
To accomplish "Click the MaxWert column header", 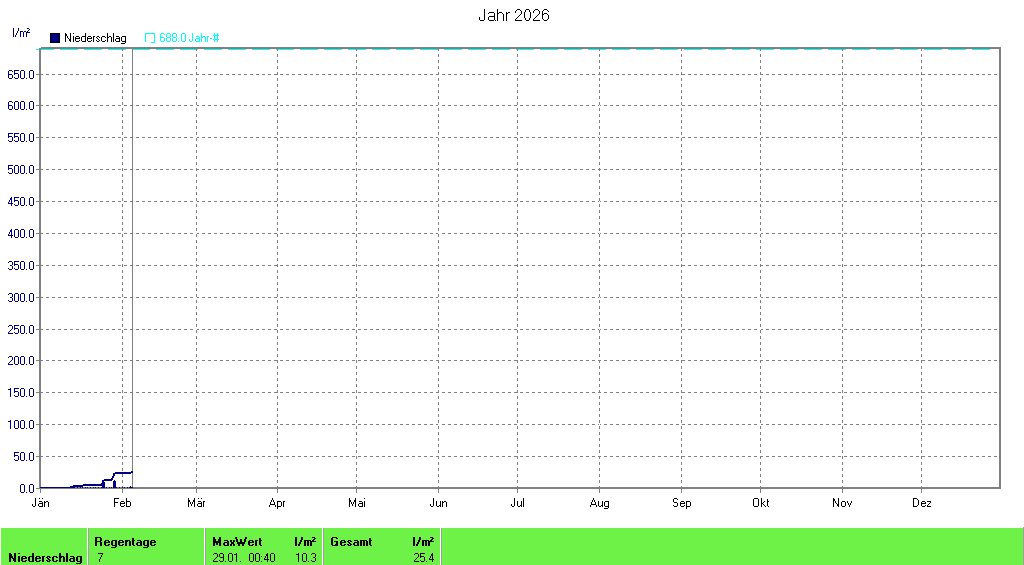I will [237, 542].
